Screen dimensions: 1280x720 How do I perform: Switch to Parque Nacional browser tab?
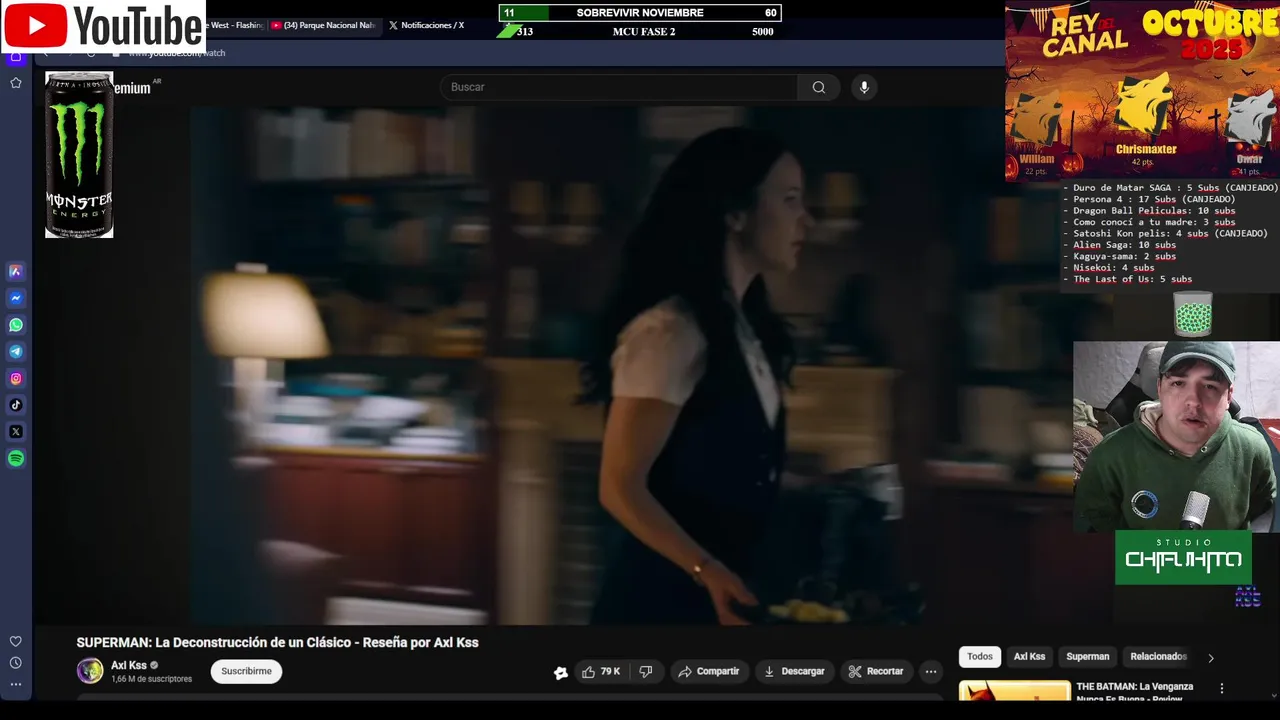(x=323, y=25)
